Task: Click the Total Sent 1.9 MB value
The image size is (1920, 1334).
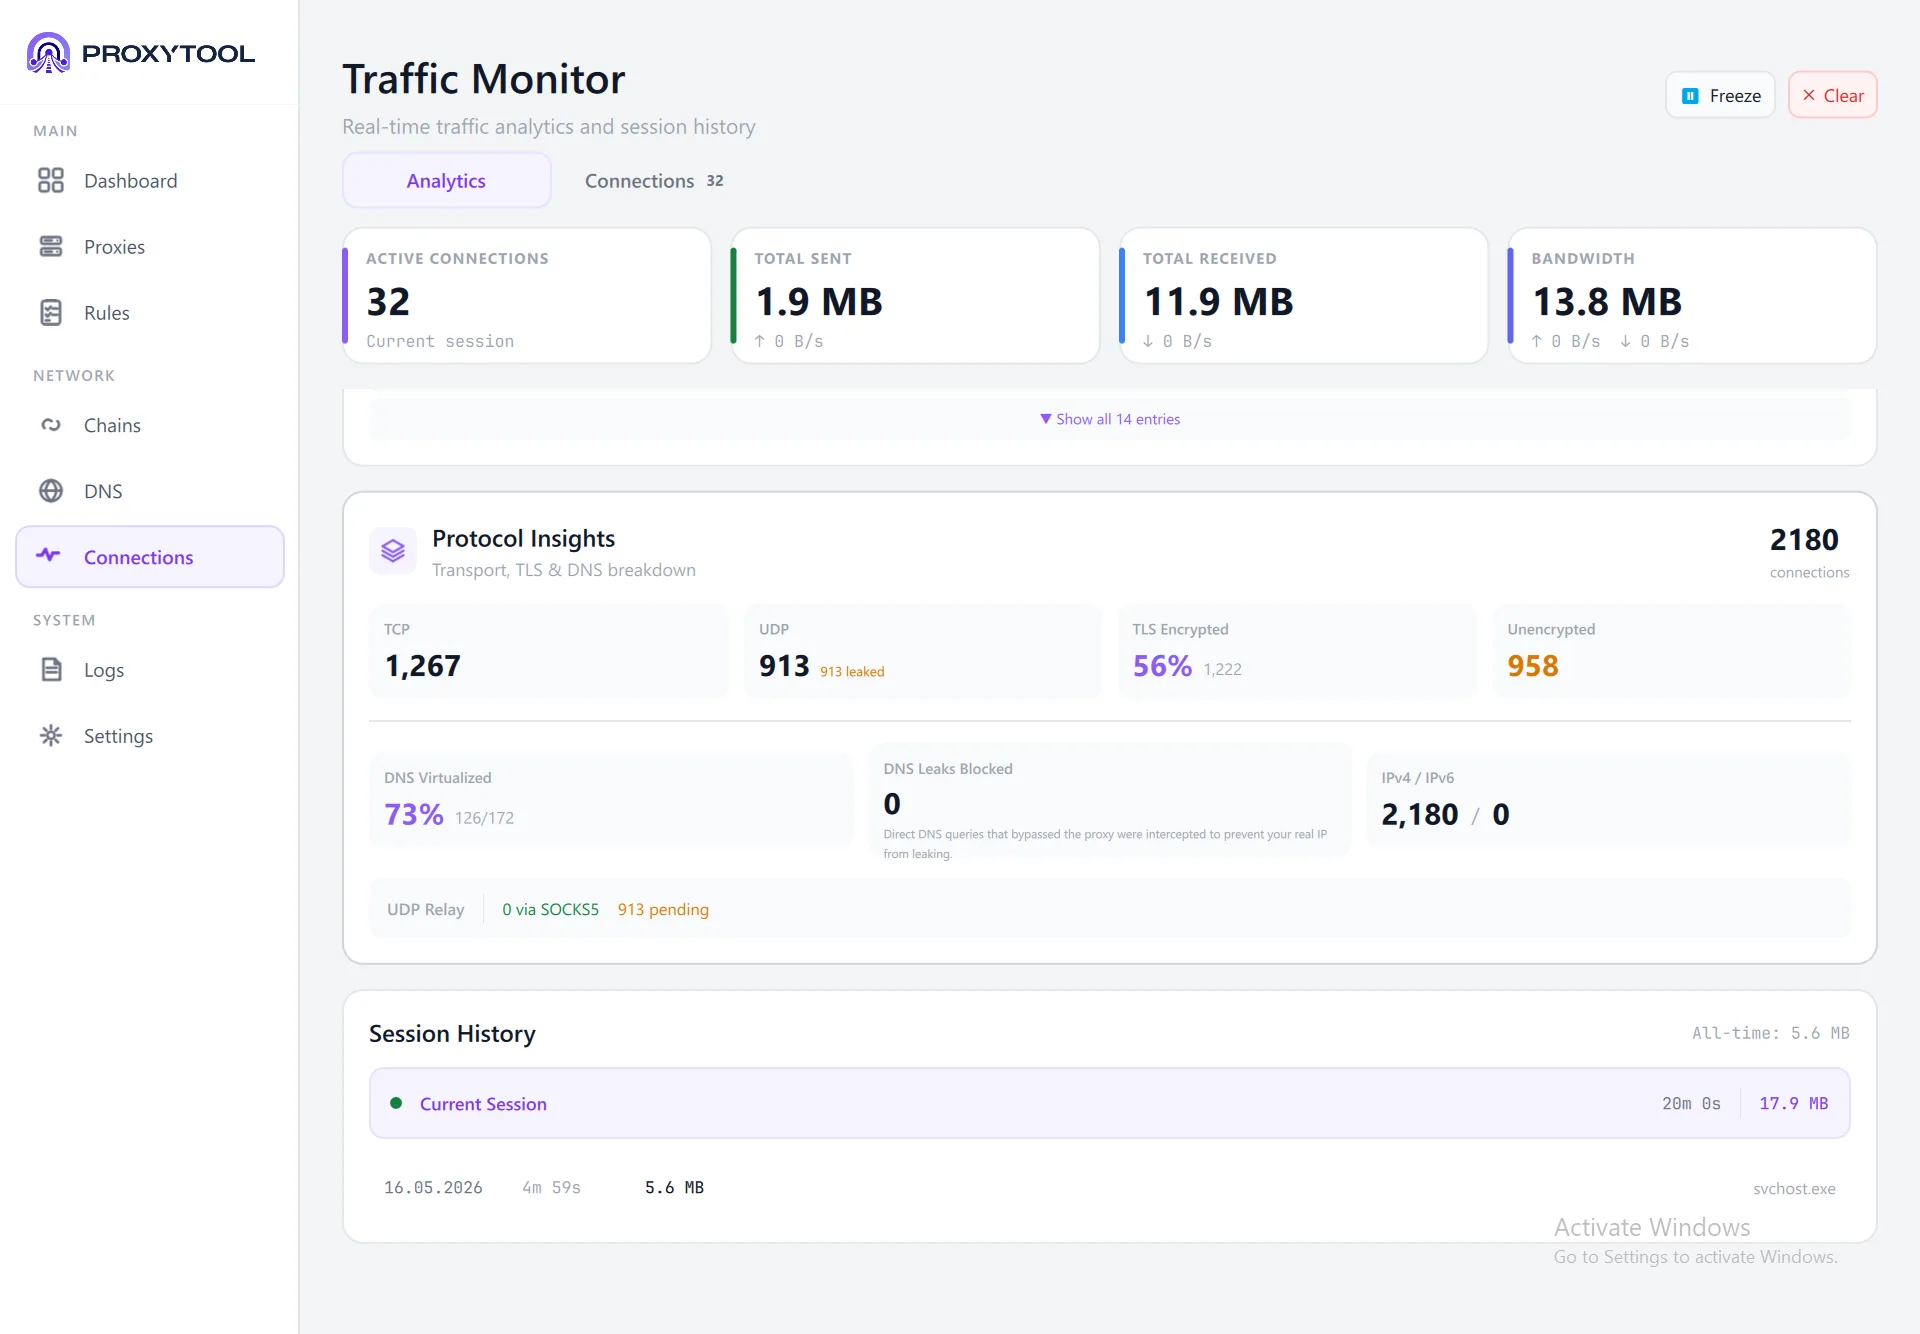Action: pyautogui.click(x=819, y=301)
